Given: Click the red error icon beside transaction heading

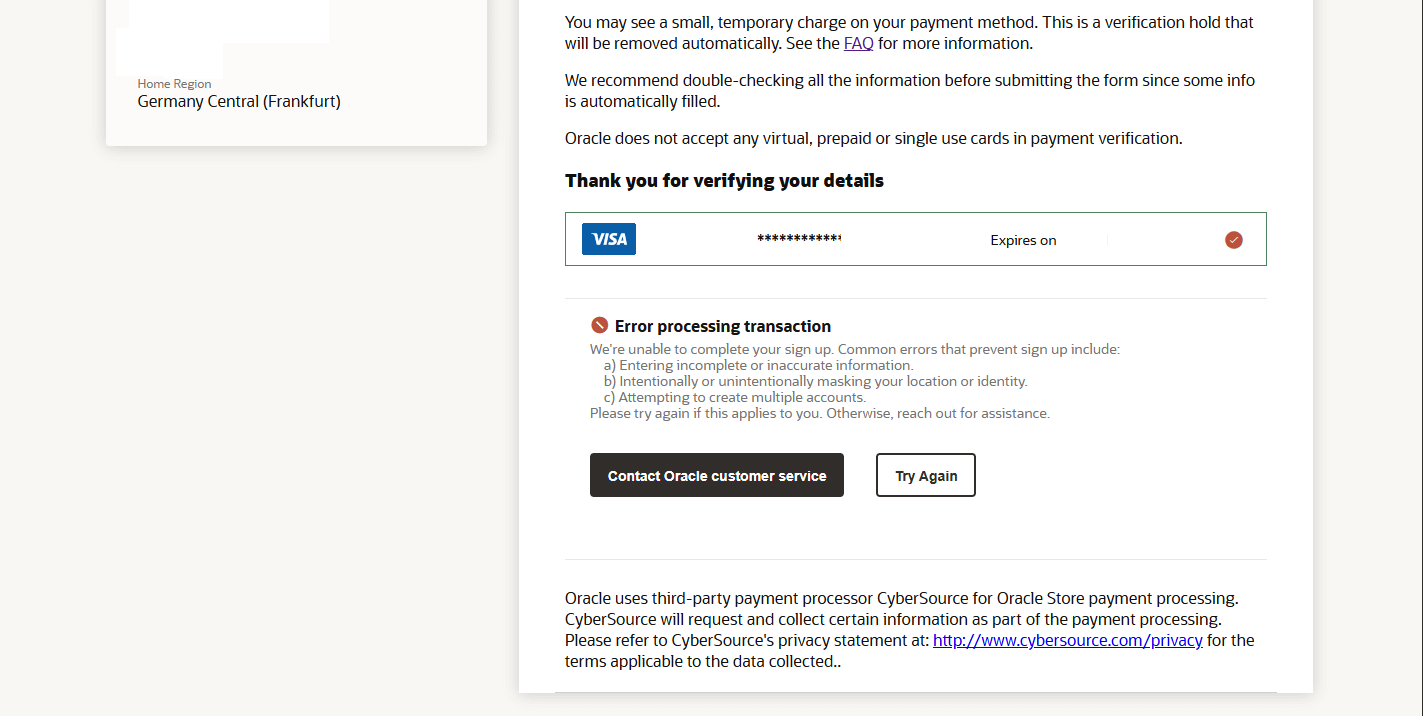Looking at the screenshot, I should (600, 325).
